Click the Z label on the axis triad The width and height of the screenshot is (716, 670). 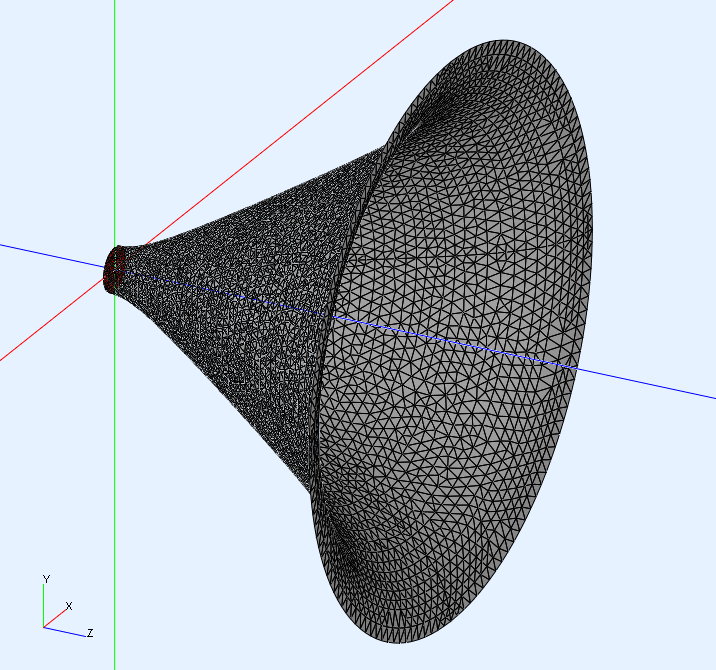coord(90,633)
